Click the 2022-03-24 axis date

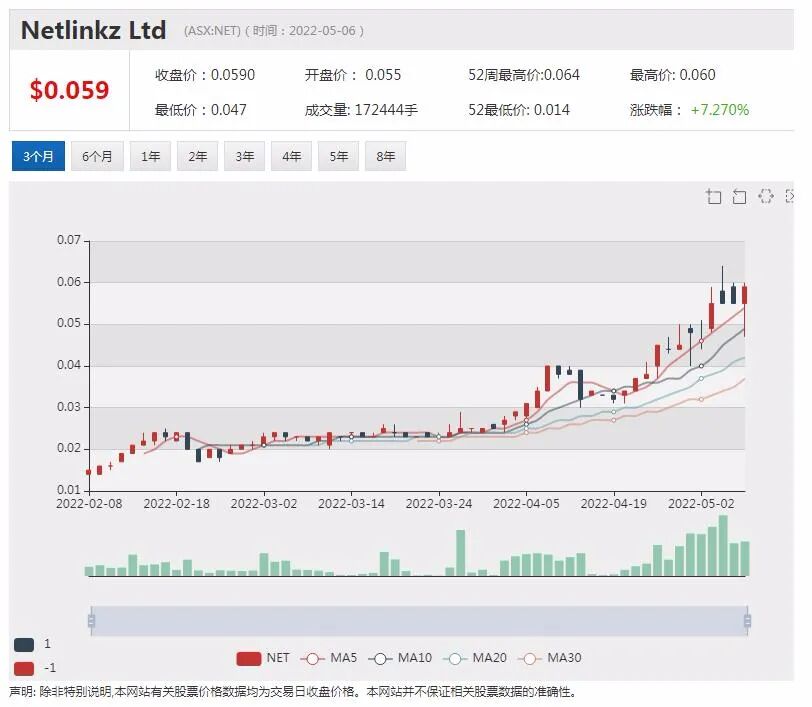tap(439, 504)
